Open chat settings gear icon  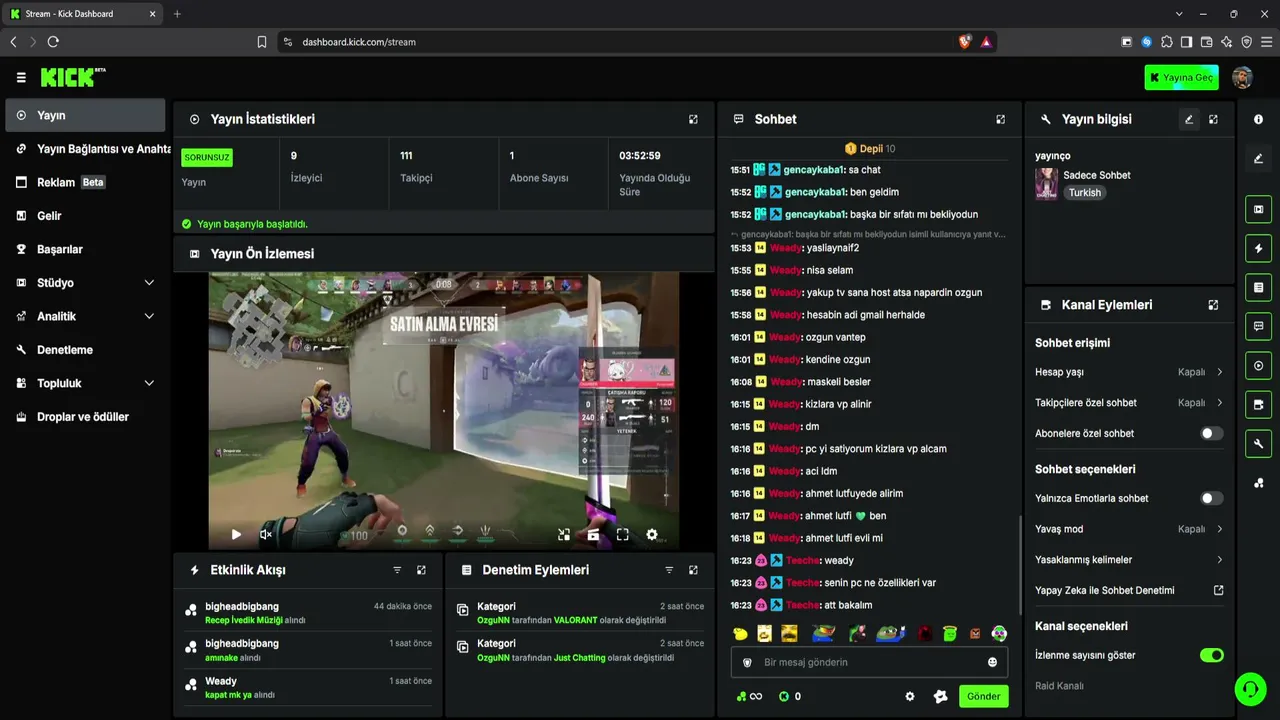click(x=910, y=696)
